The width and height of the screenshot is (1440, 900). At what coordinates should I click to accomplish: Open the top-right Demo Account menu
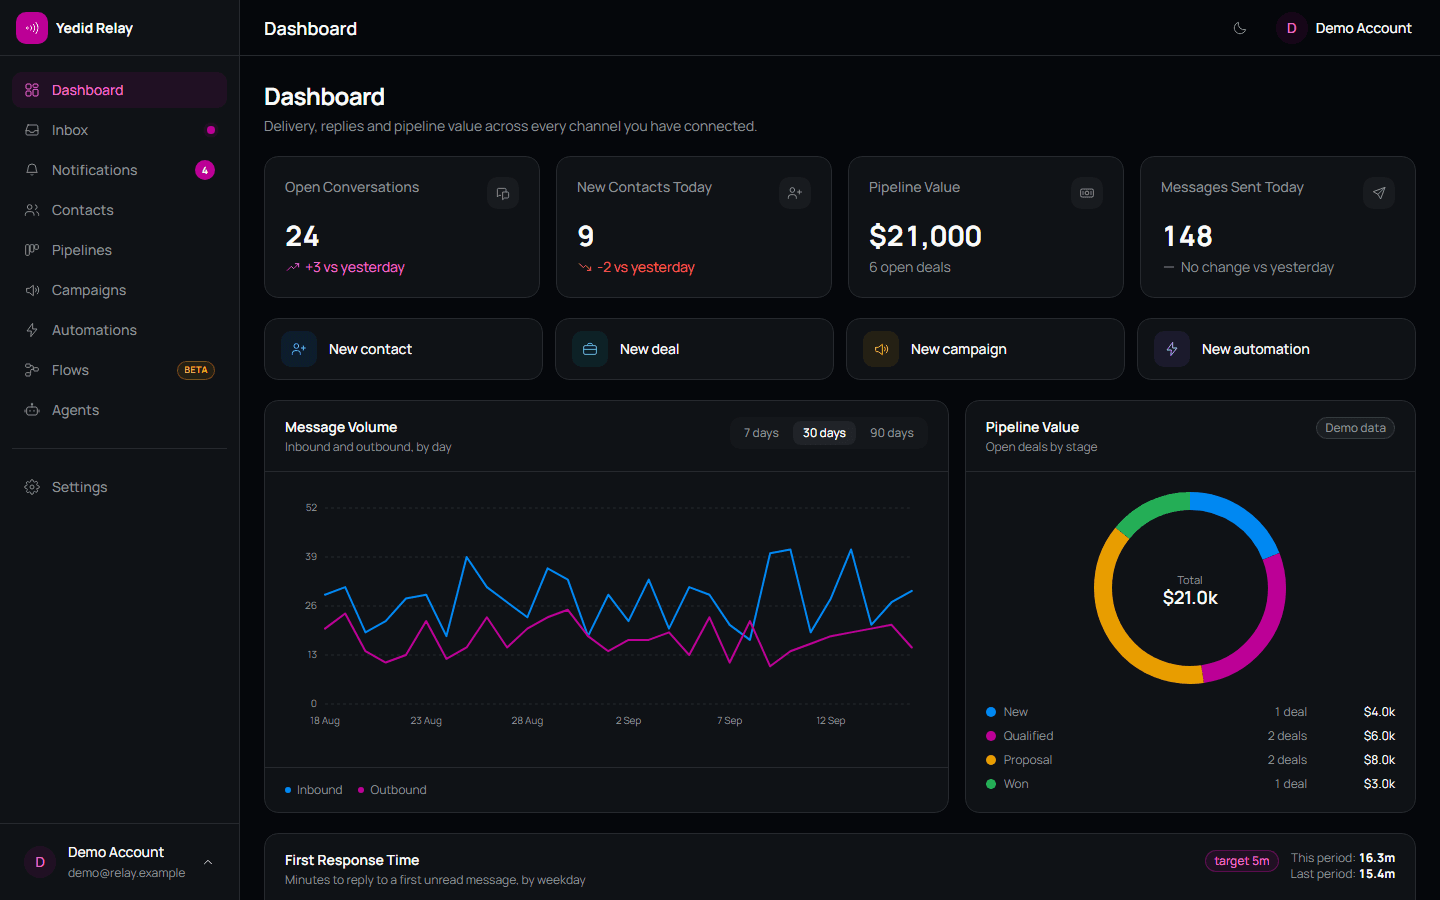pos(1345,28)
